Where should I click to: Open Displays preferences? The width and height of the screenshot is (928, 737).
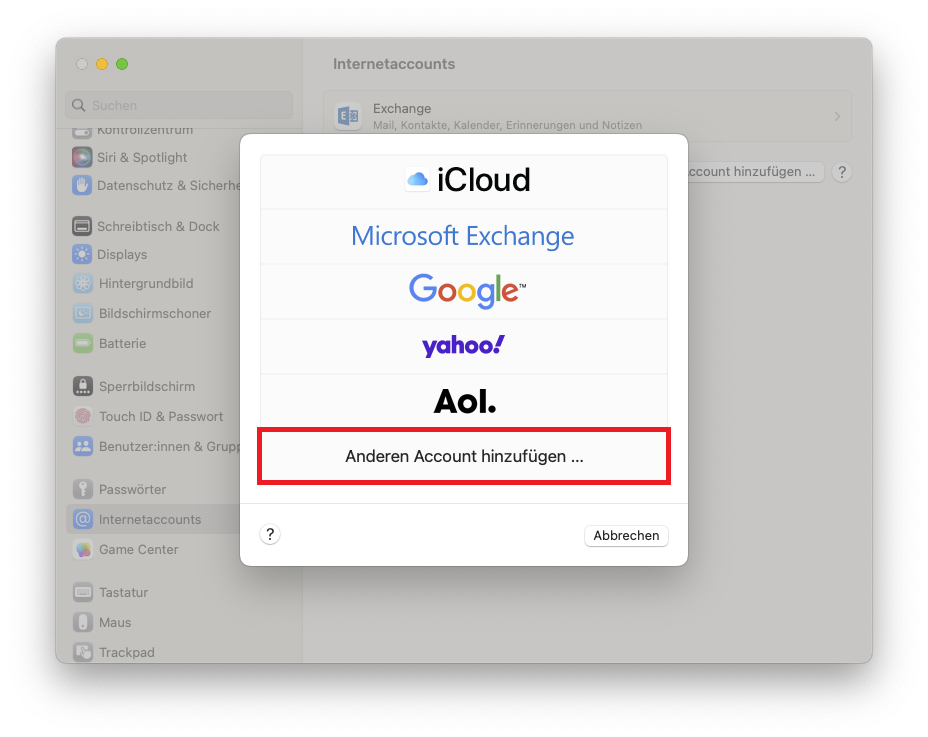tap(81, 254)
